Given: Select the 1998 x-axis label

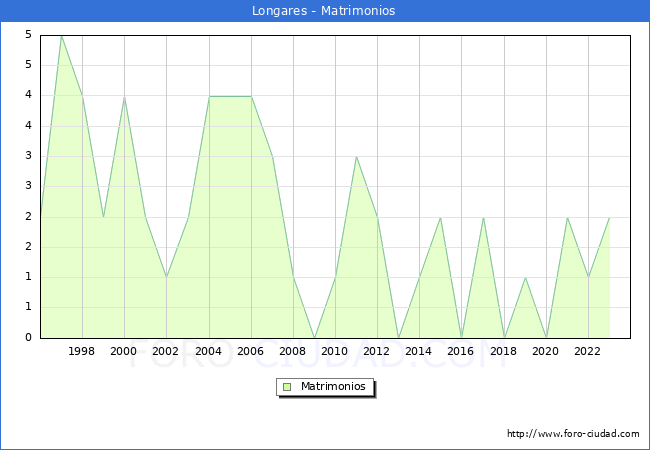Looking at the screenshot, I should [x=81, y=351].
